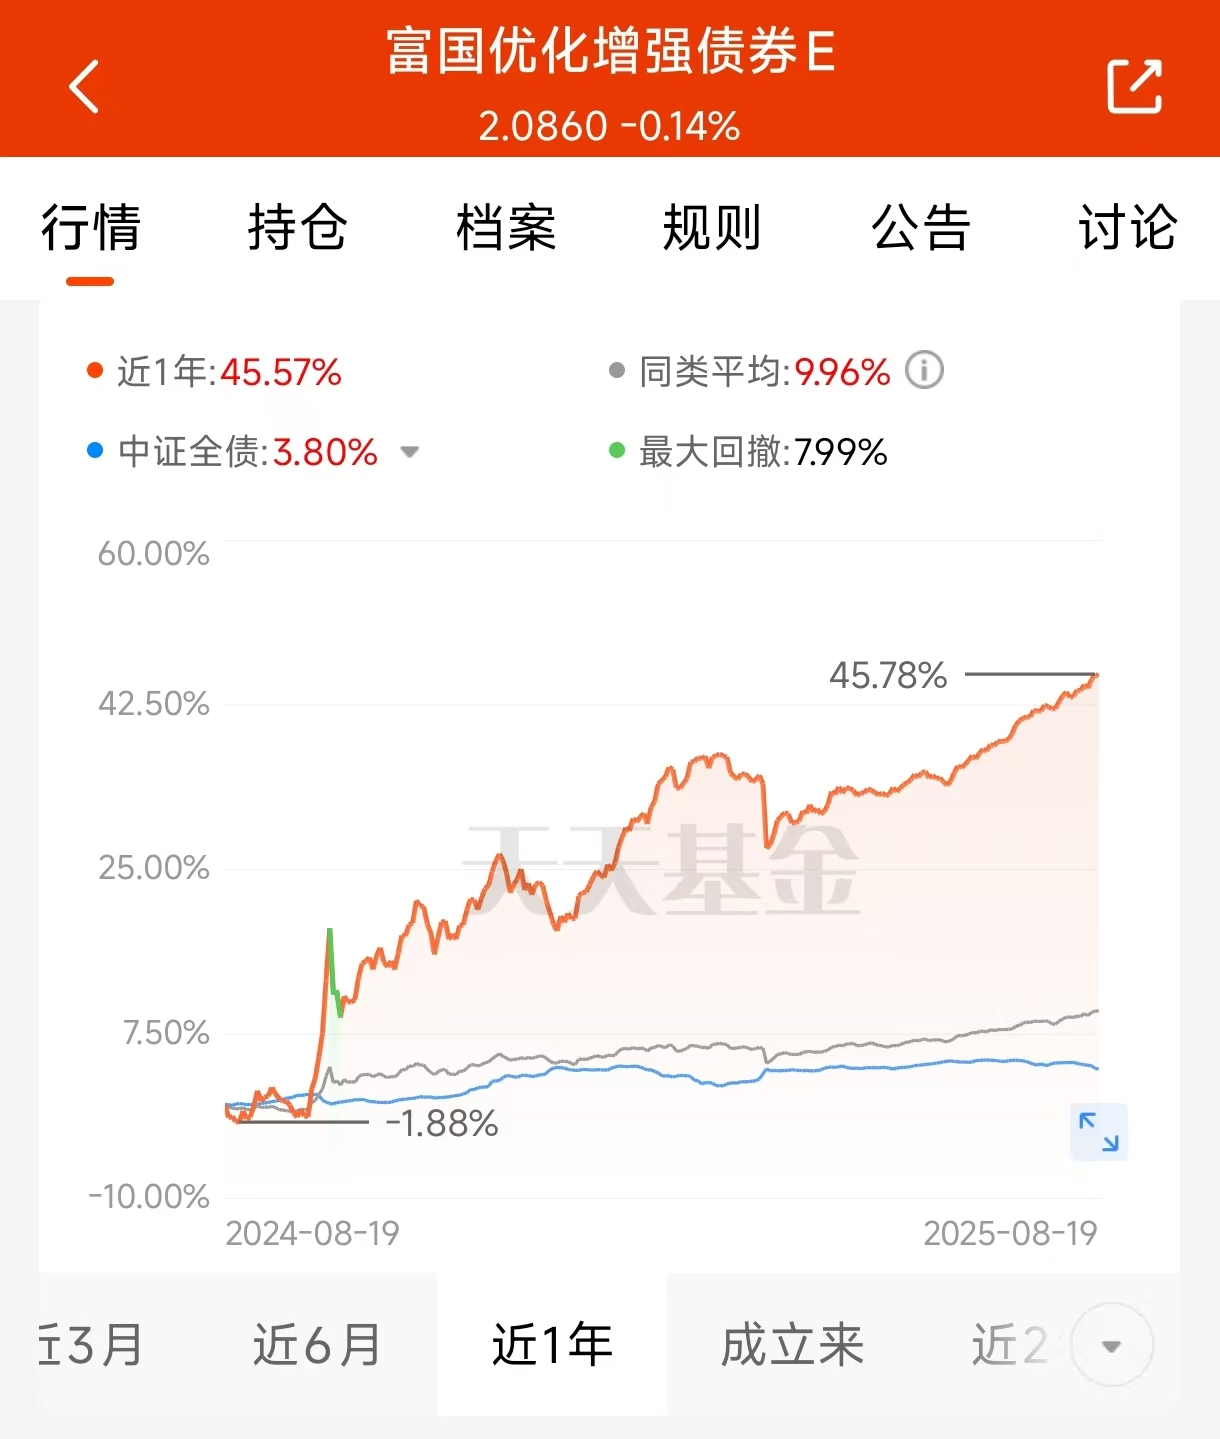Switch to the 档案 tab
This screenshot has height=1439, width=1220.
tap(506, 227)
